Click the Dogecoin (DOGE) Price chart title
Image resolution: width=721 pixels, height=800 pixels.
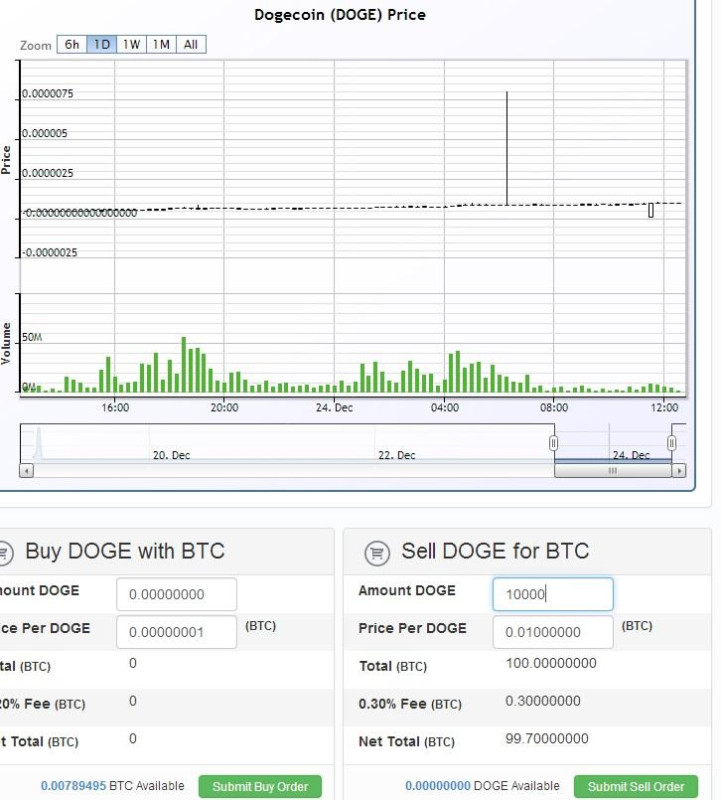coord(340,15)
